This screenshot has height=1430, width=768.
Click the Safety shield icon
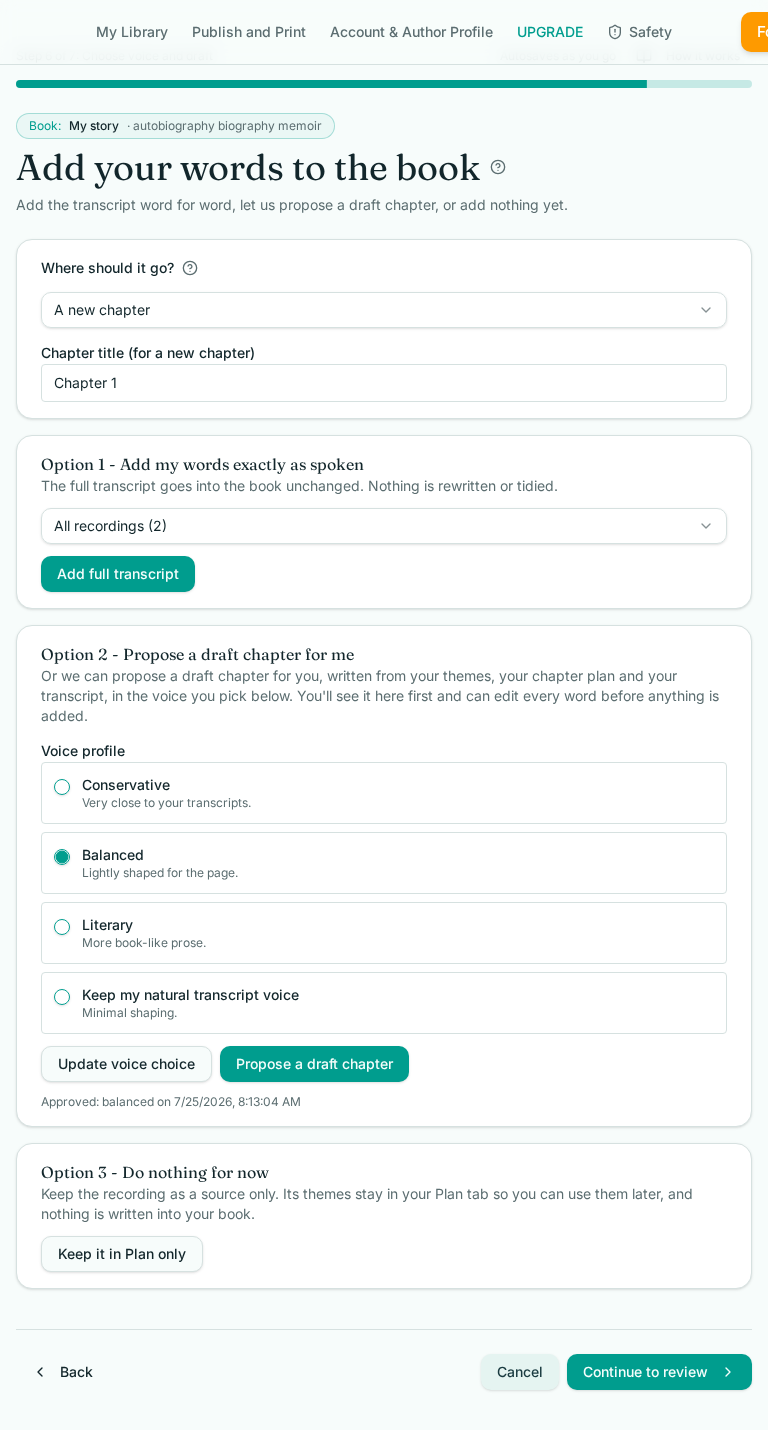(x=615, y=32)
